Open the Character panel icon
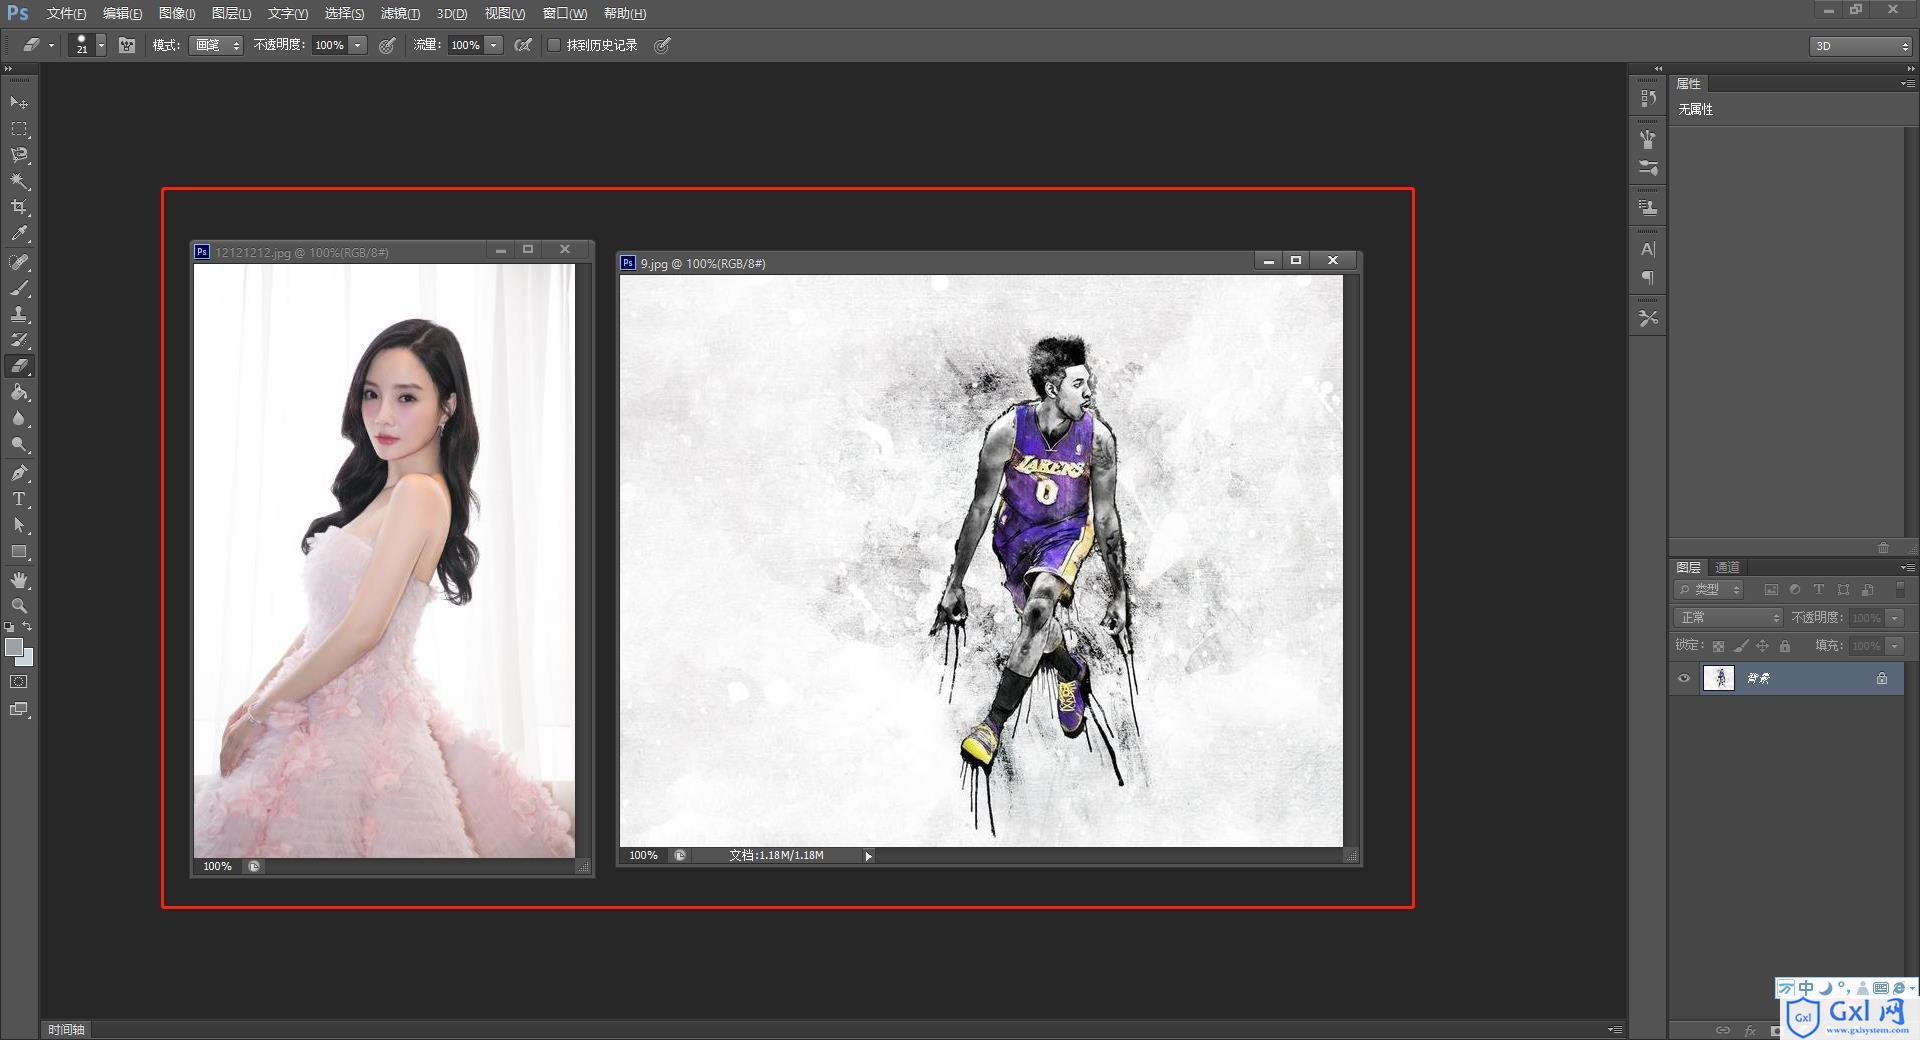The width and height of the screenshot is (1920, 1040). point(1648,249)
